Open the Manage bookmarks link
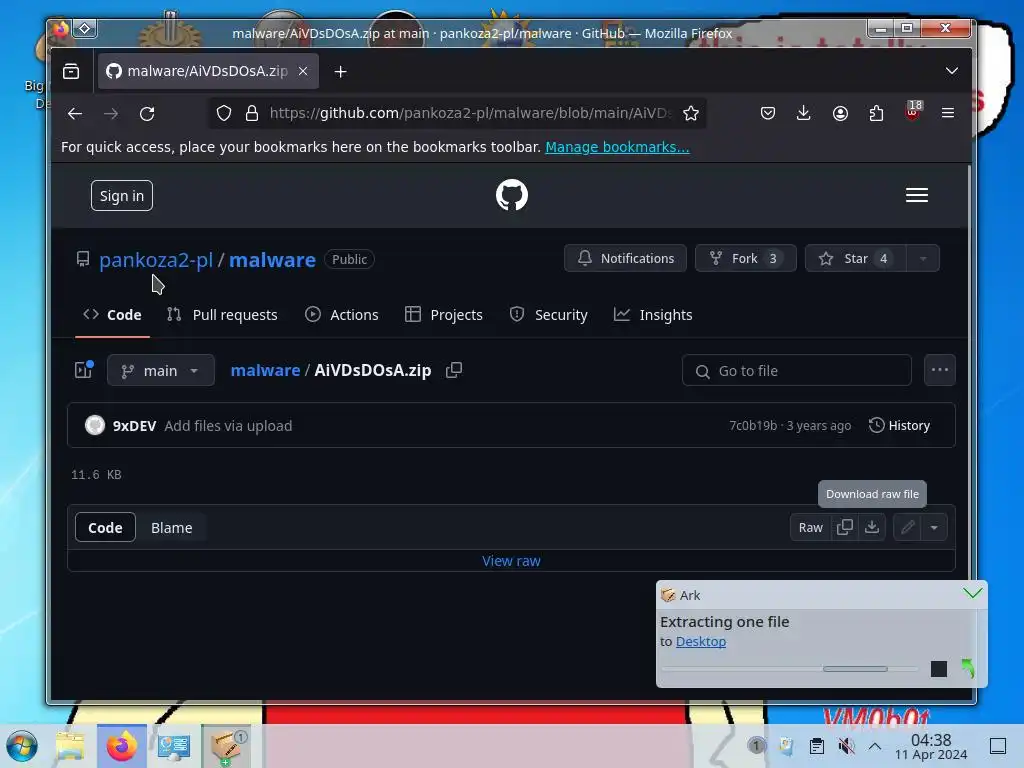The height and width of the screenshot is (768, 1024). (x=617, y=147)
